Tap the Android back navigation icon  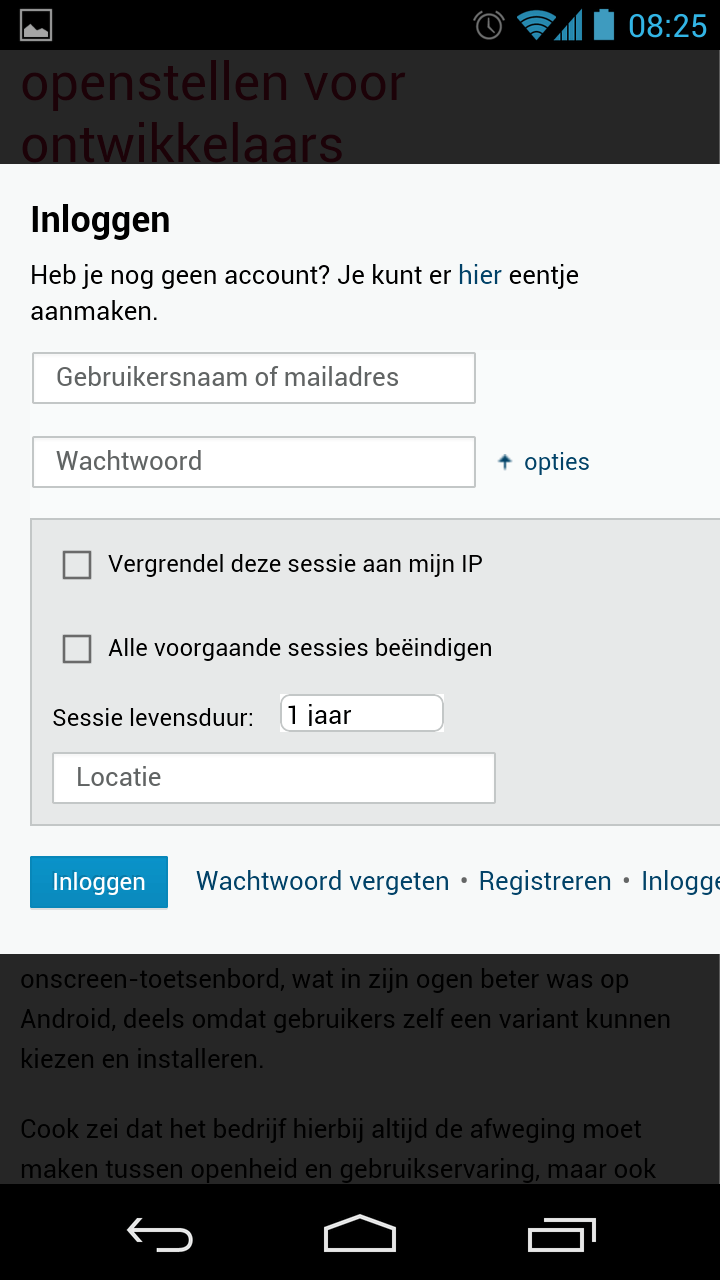tap(160, 1236)
